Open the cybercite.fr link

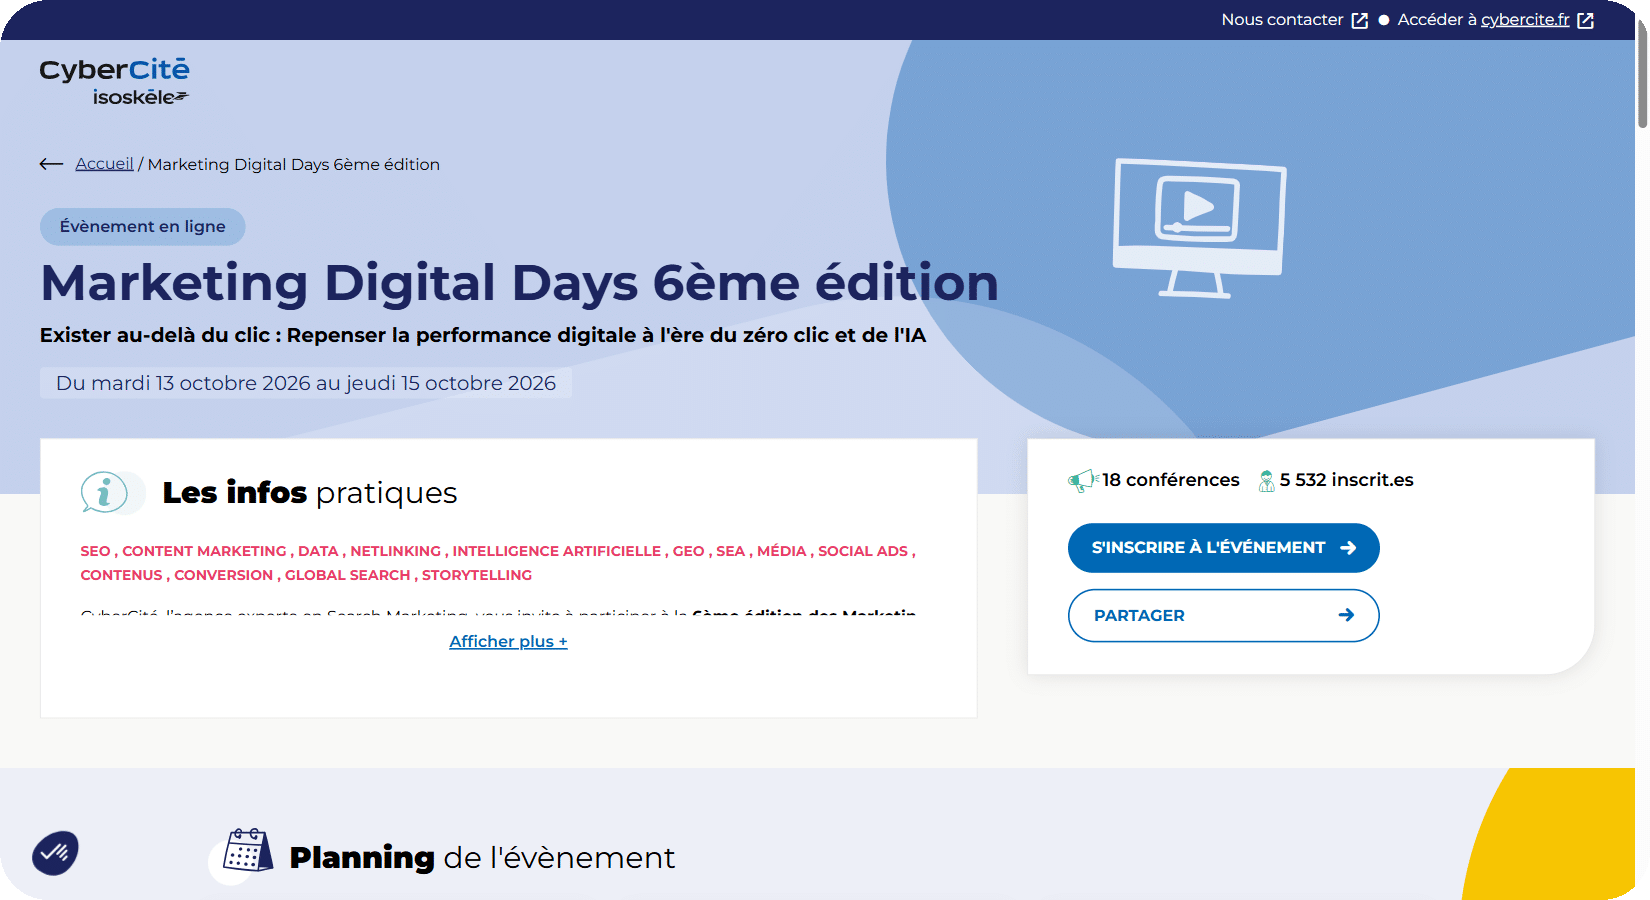point(1525,20)
